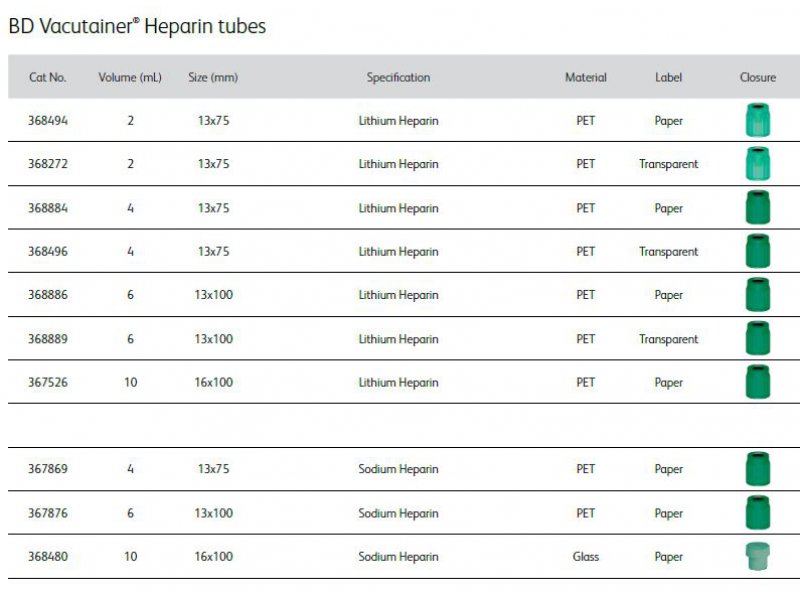800x600 pixels.
Task: Click 'Transparent' label in row 368496
Action: (x=668, y=252)
